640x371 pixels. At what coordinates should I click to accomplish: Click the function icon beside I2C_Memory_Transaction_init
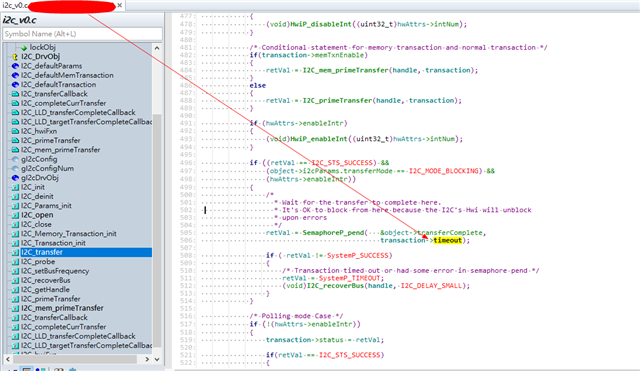pos(15,234)
